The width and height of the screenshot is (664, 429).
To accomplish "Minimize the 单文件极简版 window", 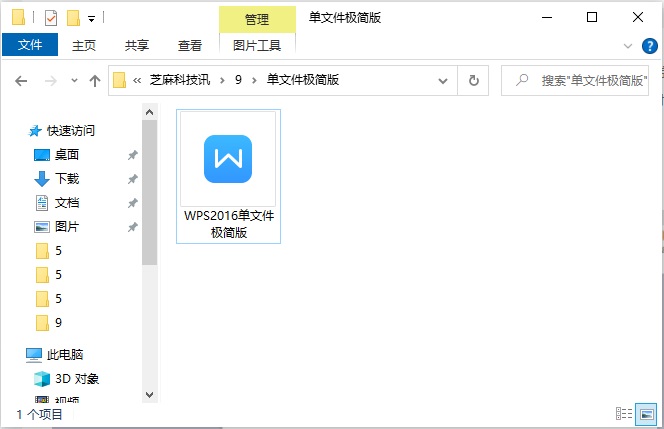I will click(547, 17).
